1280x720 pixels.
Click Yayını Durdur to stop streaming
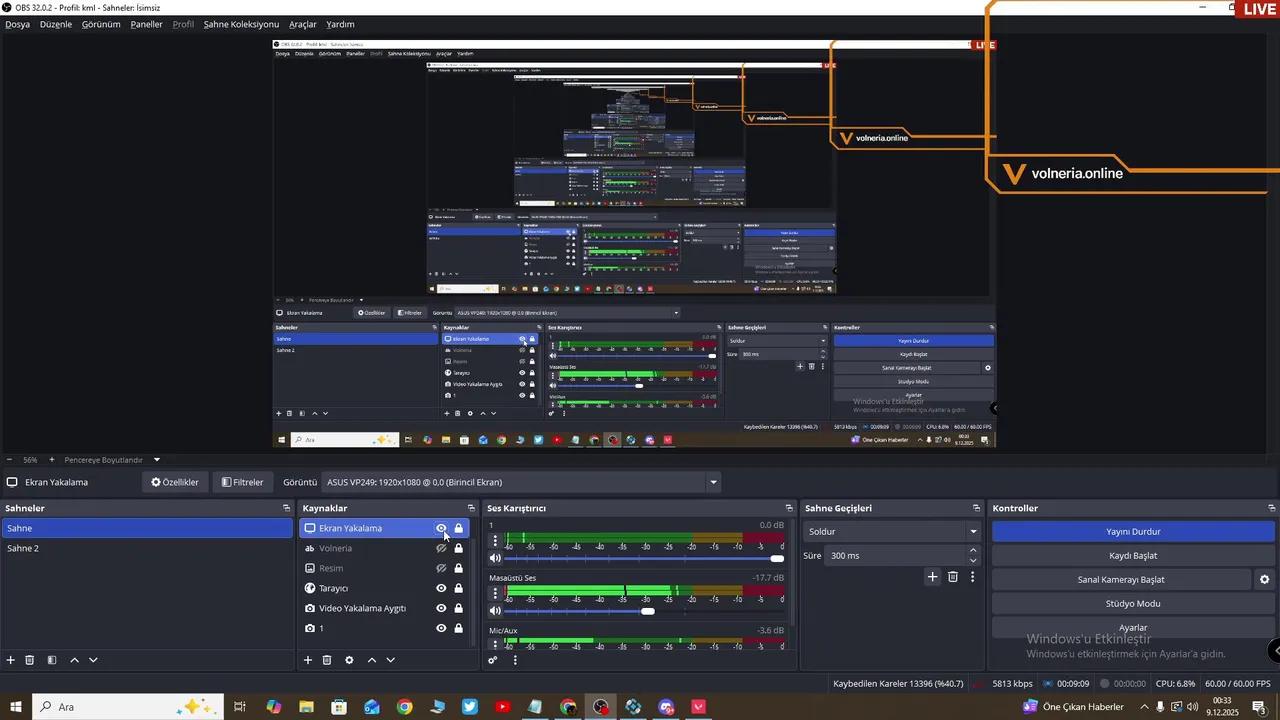[x=1132, y=532]
